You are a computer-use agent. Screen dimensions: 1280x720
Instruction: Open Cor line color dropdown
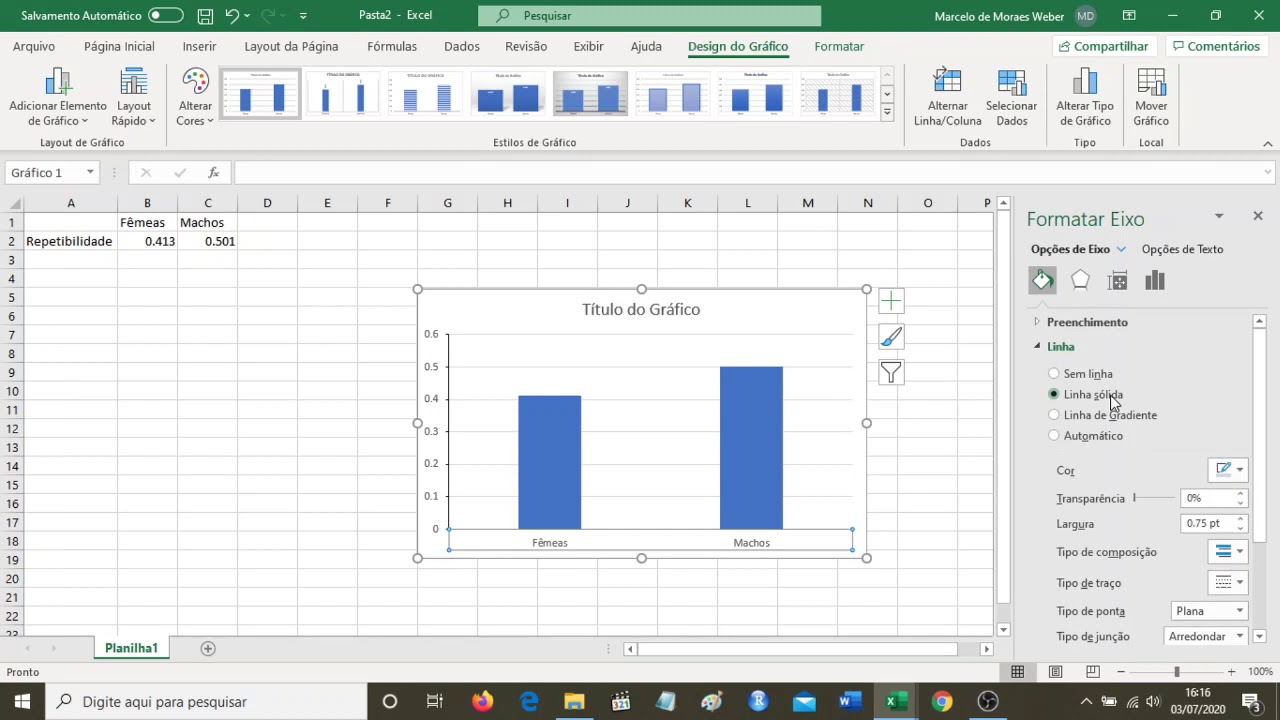(1229, 470)
